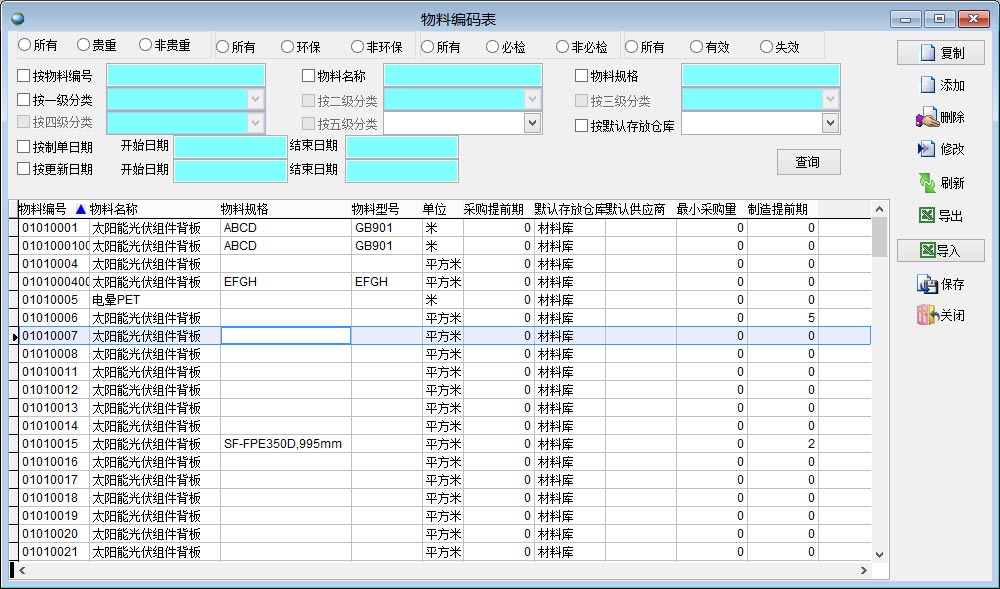Open the 按一级分类 dropdown list
1000x589 pixels.
pyautogui.click(x=255, y=99)
